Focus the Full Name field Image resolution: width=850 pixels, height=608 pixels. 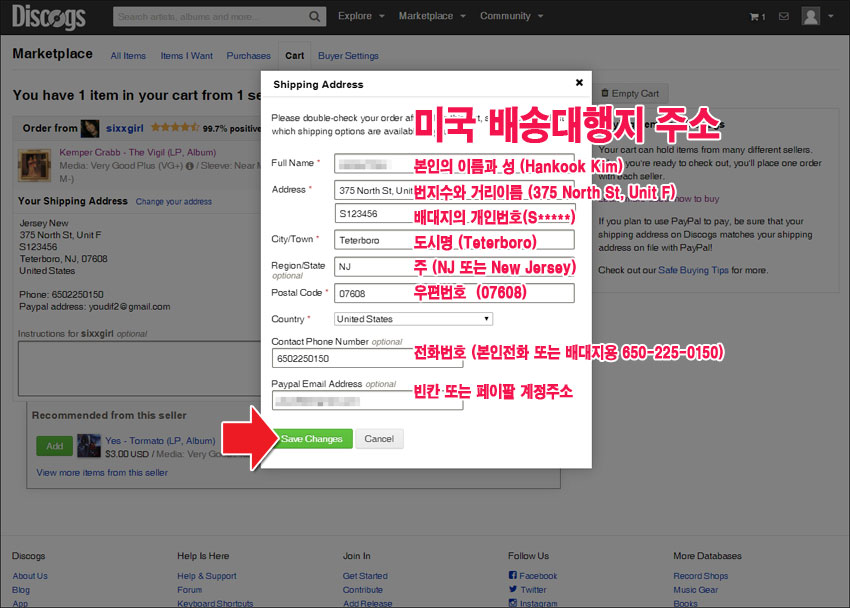[x=454, y=163]
